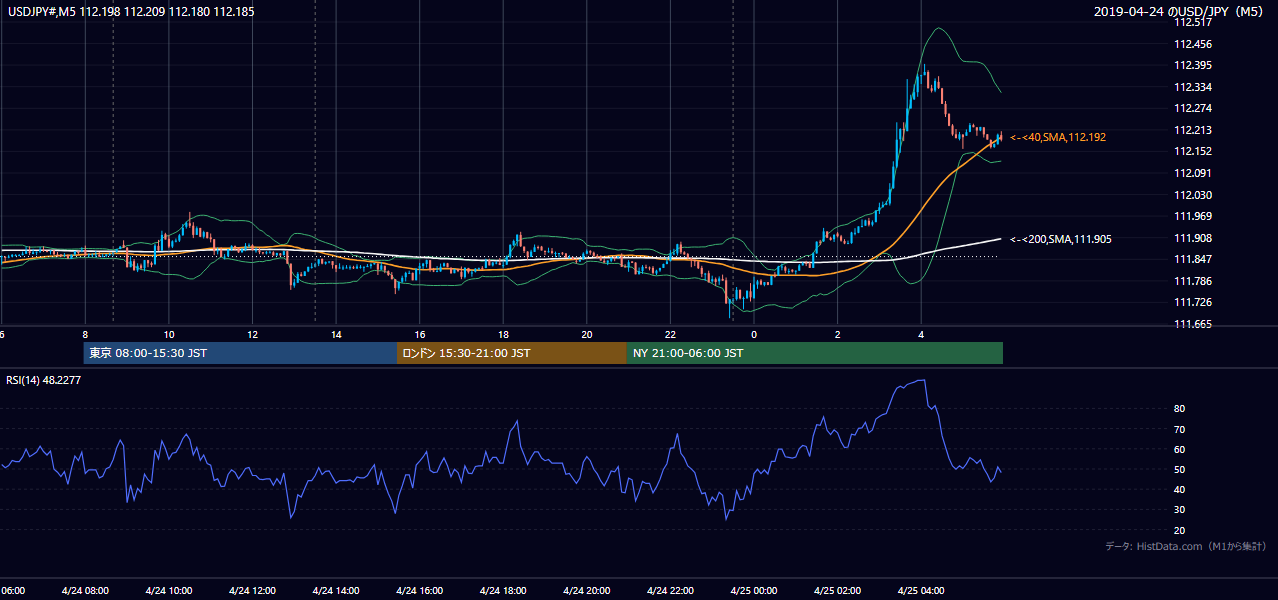Click price axis value 112.091
The height and width of the screenshot is (600, 1278).
point(1194,173)
